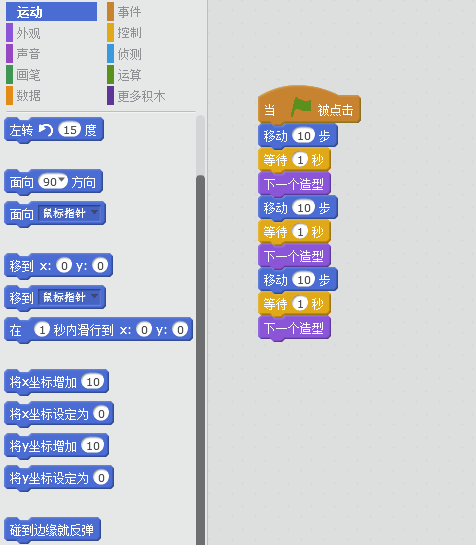476x545 pixels.
Task: Open the 画笔 (Pen) category
Action: pos(24,75)
